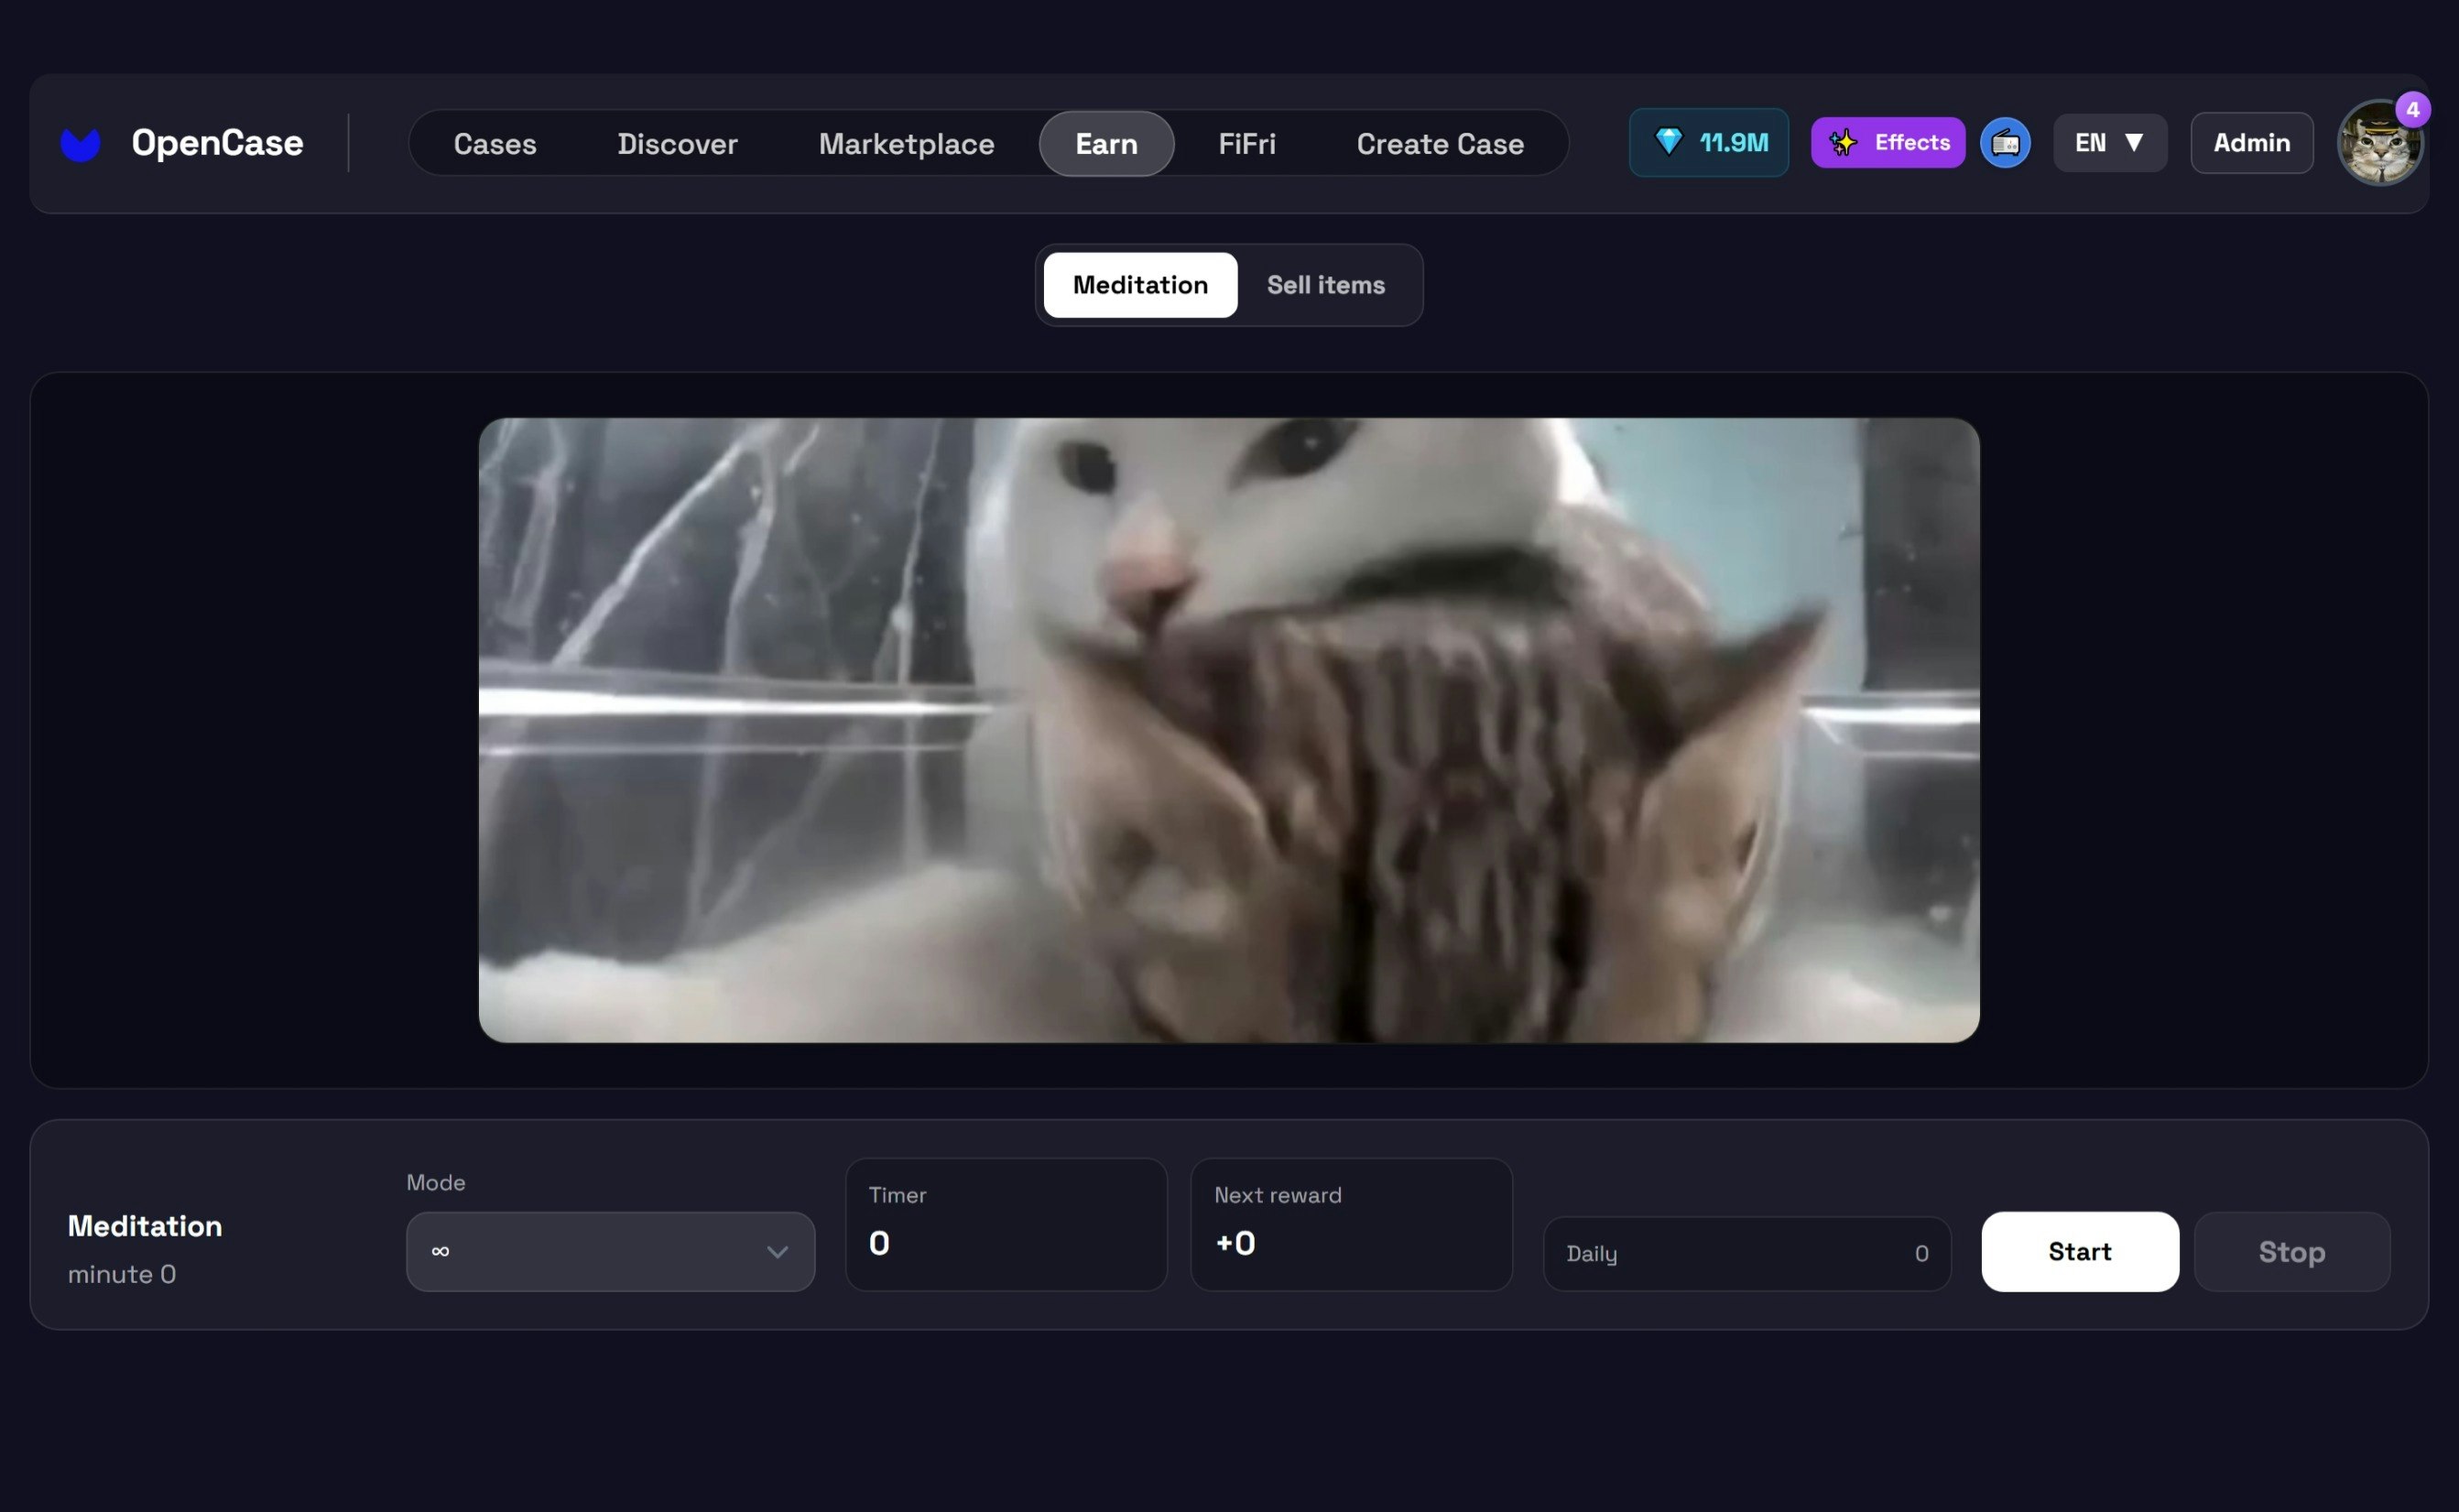2459x1512 pixels.
Task: Expand the EN language selector
Action: 2110,143
